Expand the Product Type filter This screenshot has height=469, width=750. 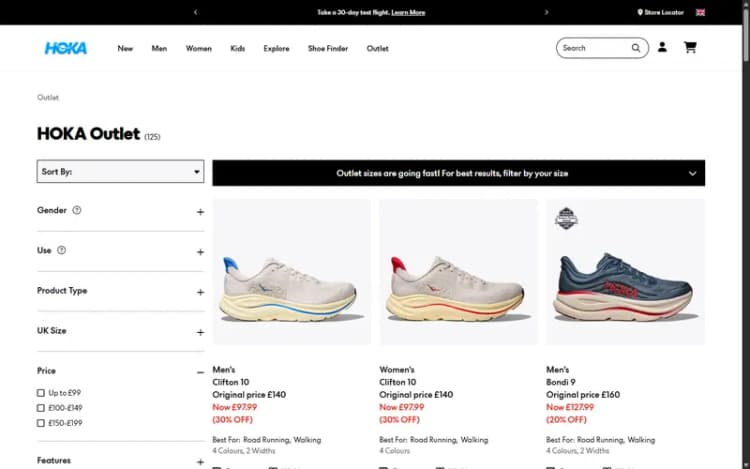point(200,292)
